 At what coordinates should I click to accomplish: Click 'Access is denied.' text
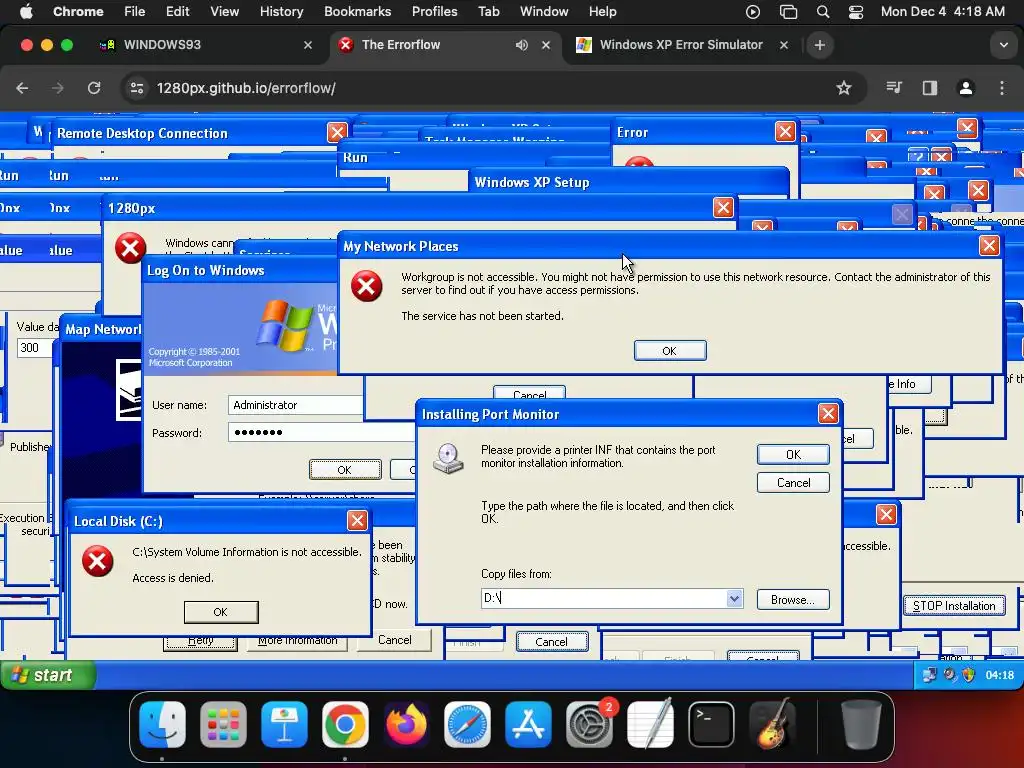point(173,578)
